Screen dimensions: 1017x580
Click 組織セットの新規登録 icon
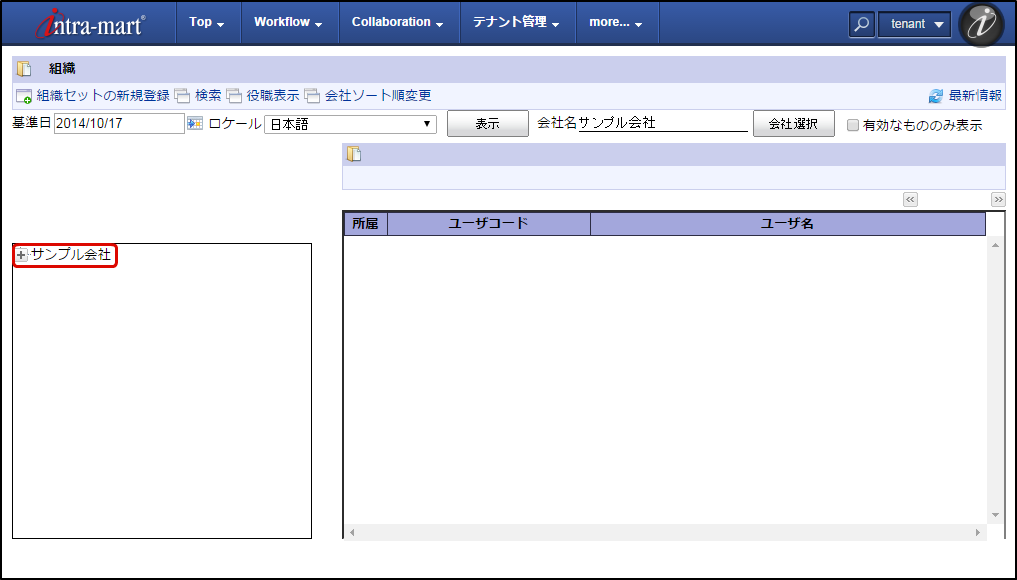[24, 96]
